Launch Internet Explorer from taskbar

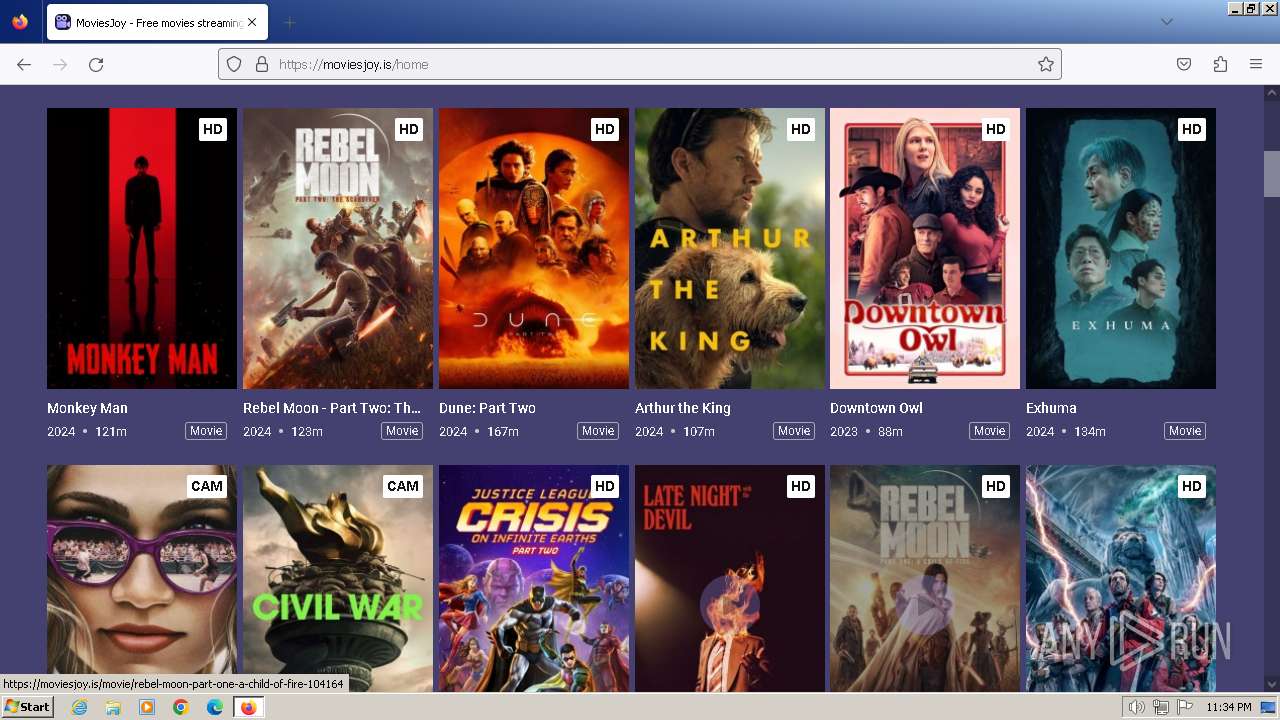coord(80,707)
